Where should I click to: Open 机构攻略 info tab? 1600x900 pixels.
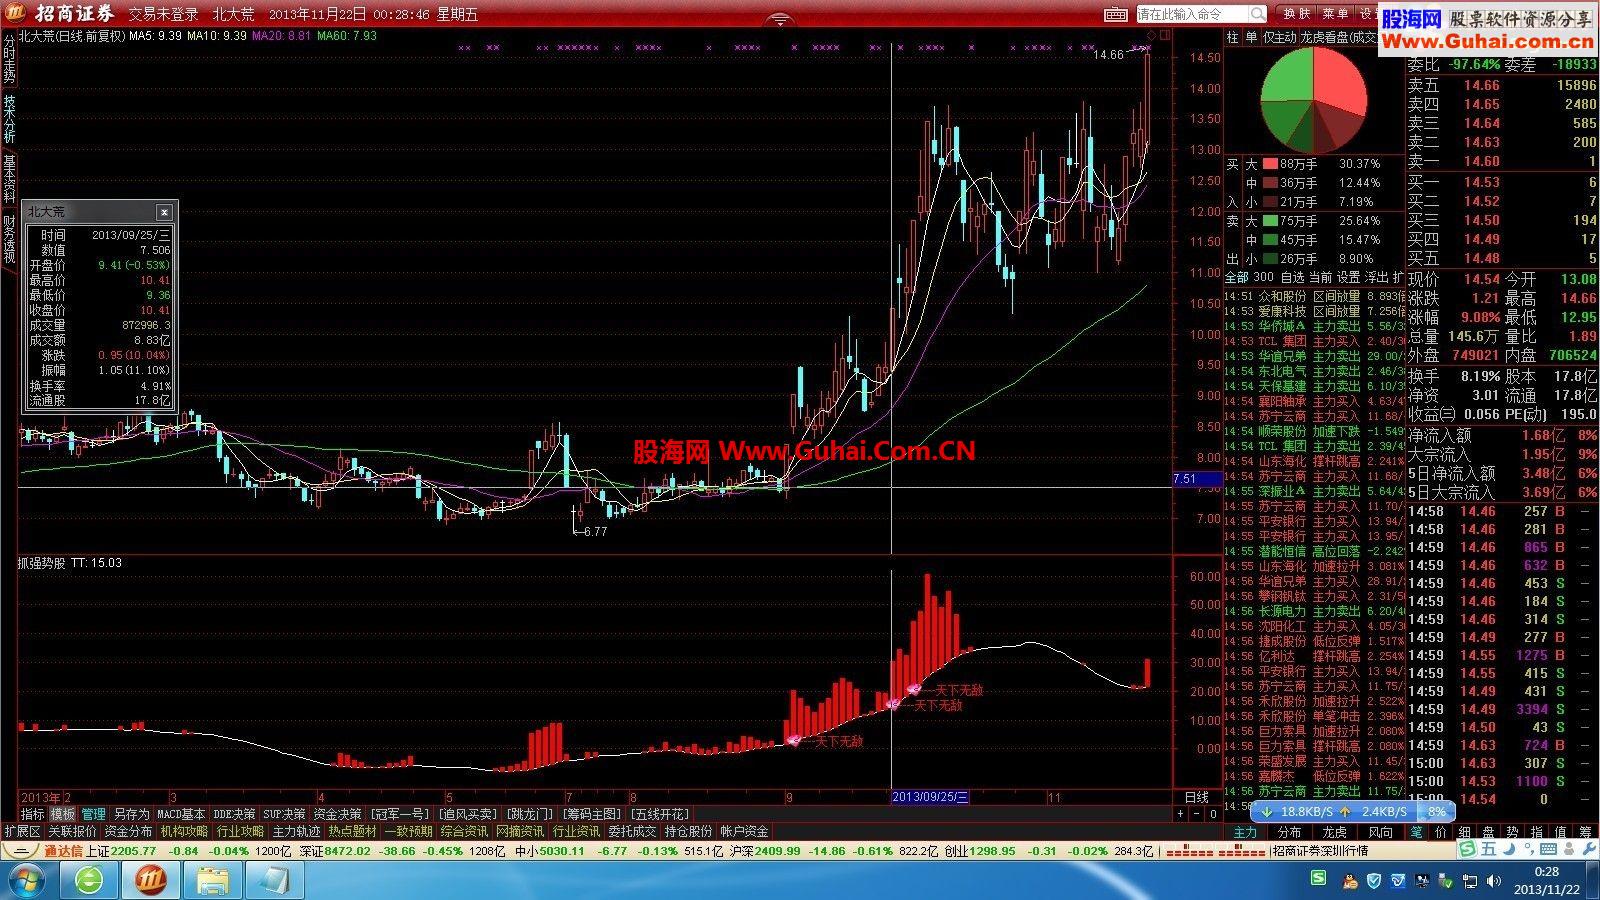click(x=184, y=832)
